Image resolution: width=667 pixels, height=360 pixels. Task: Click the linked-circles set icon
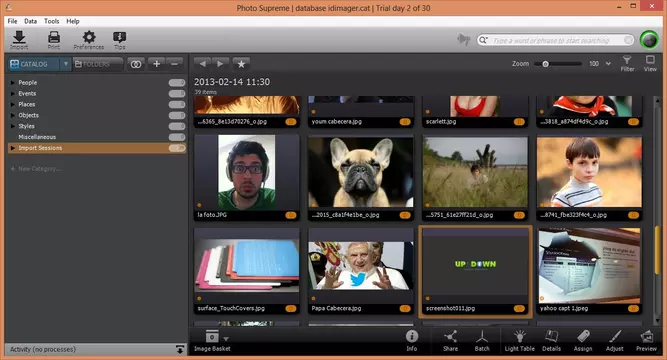tap(136, 64)
